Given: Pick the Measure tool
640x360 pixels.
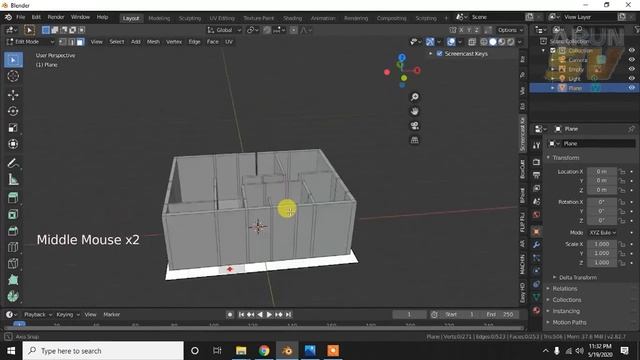Looking at the screenshot, I should point(13,180).
